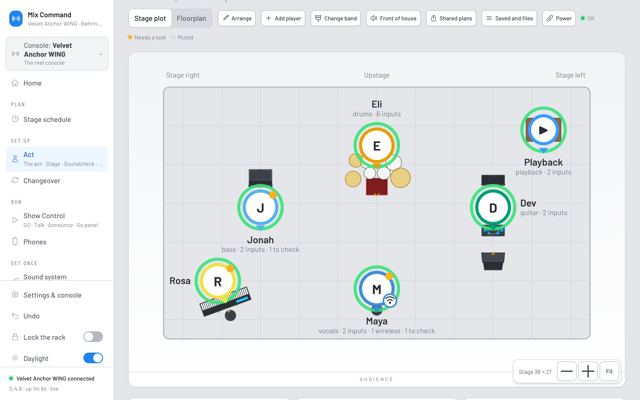Viewport: 640px width, 400px height.
Task: Switch to the Floorplan tab
Action: point(191,18)
